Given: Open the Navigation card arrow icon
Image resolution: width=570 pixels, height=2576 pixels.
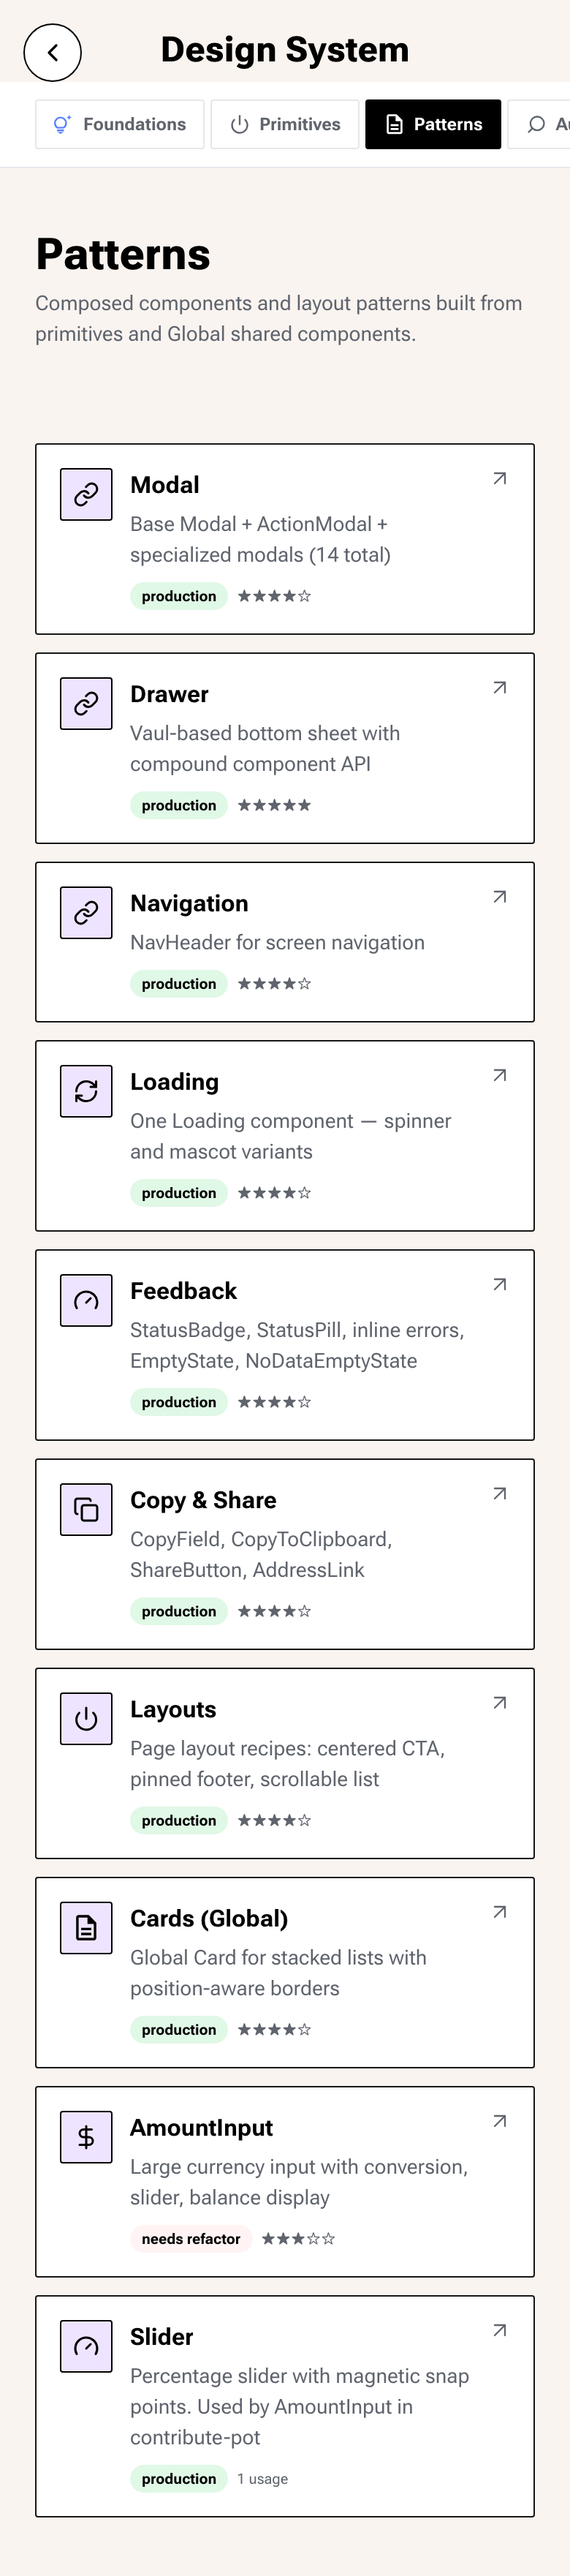Looking at the screenshot, I should pos(499,897).
